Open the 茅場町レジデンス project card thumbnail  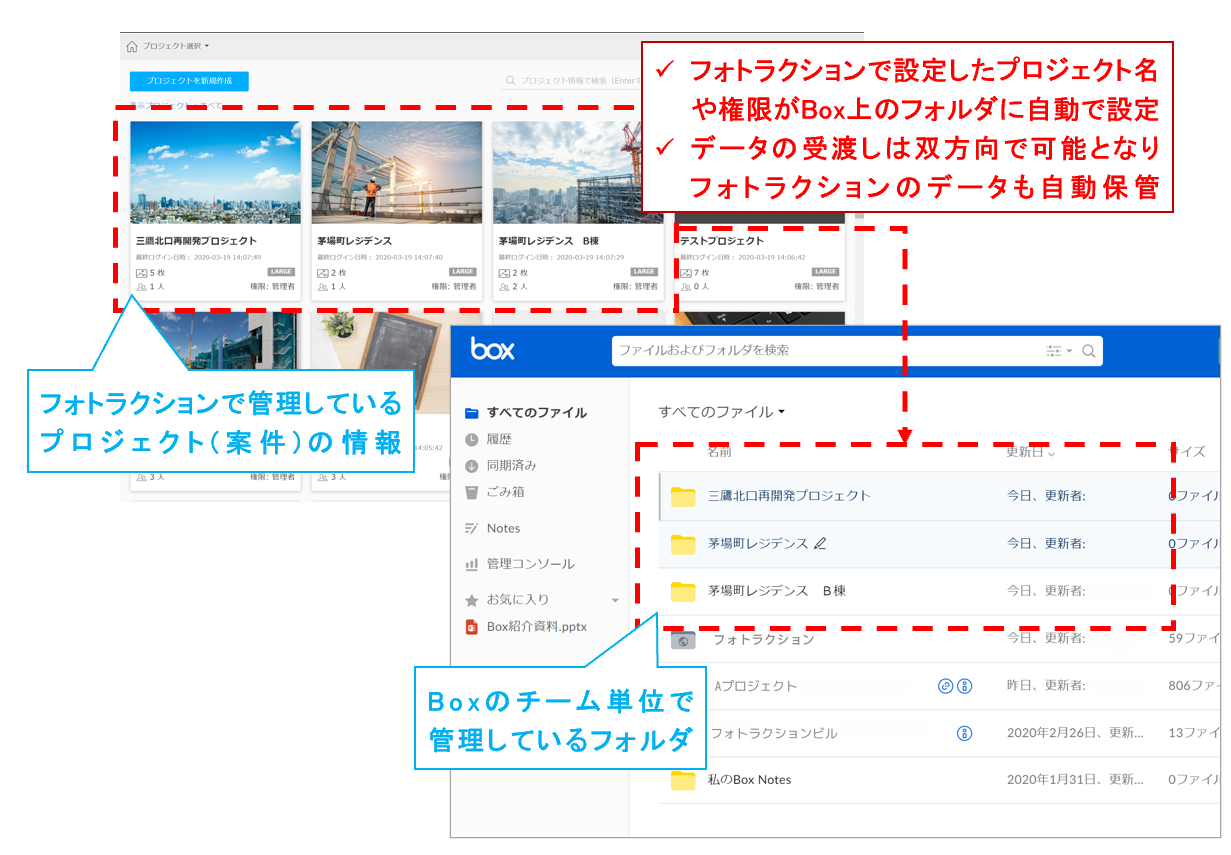pyautogui.click(x=397, y=172)
